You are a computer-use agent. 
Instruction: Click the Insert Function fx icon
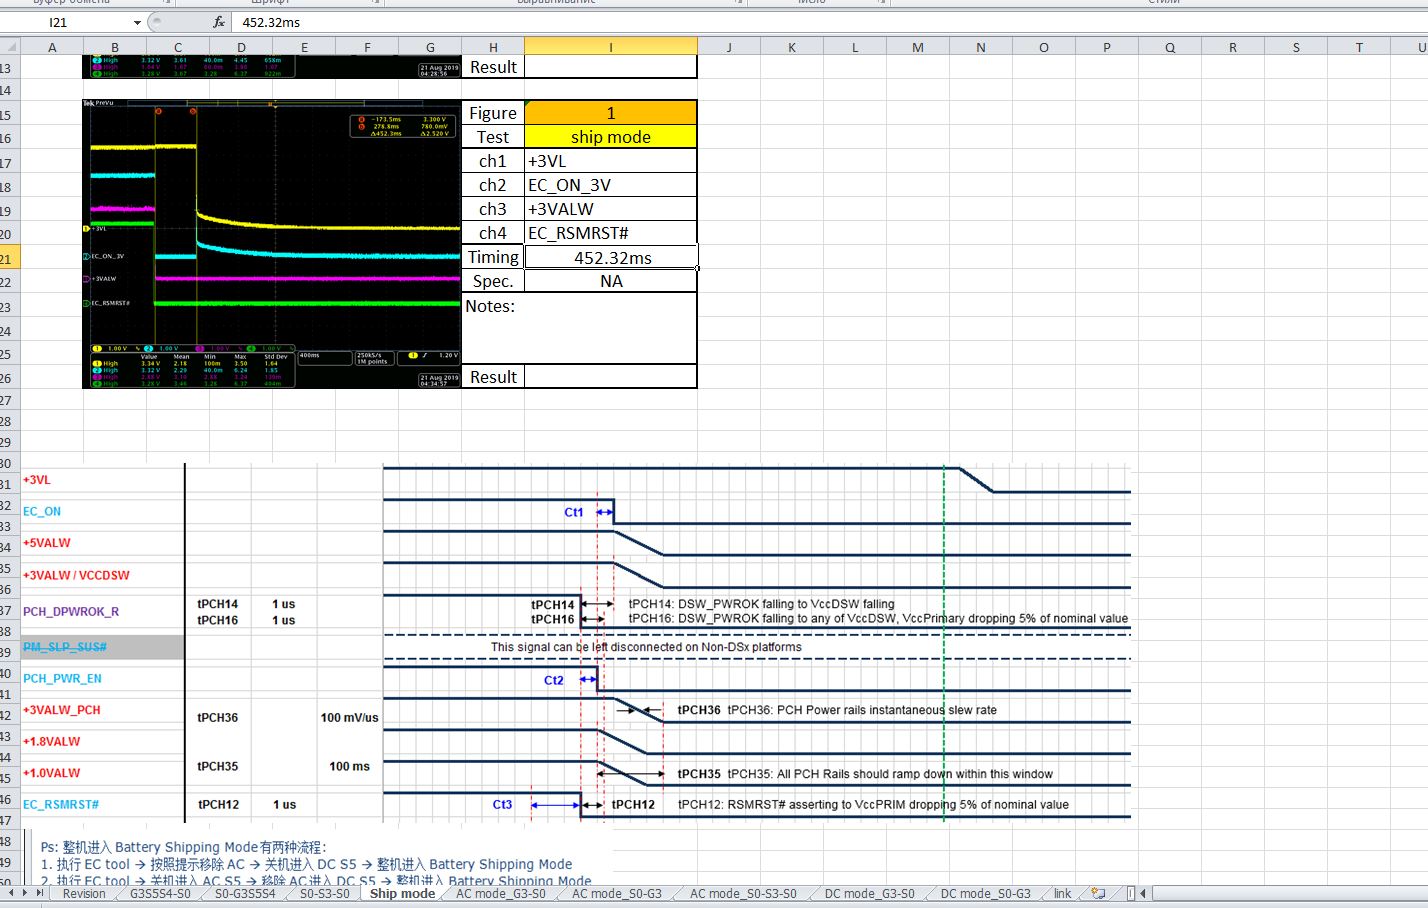point(219,22)
